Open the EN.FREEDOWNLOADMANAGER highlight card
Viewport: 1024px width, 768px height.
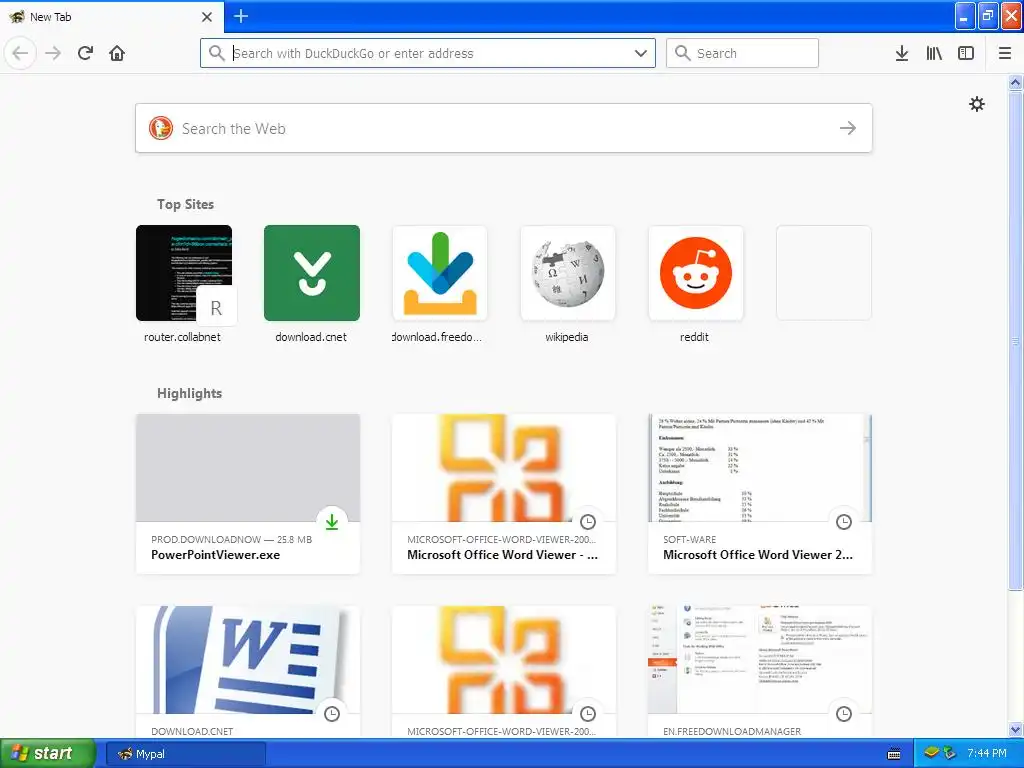click(x=760, y=672)
